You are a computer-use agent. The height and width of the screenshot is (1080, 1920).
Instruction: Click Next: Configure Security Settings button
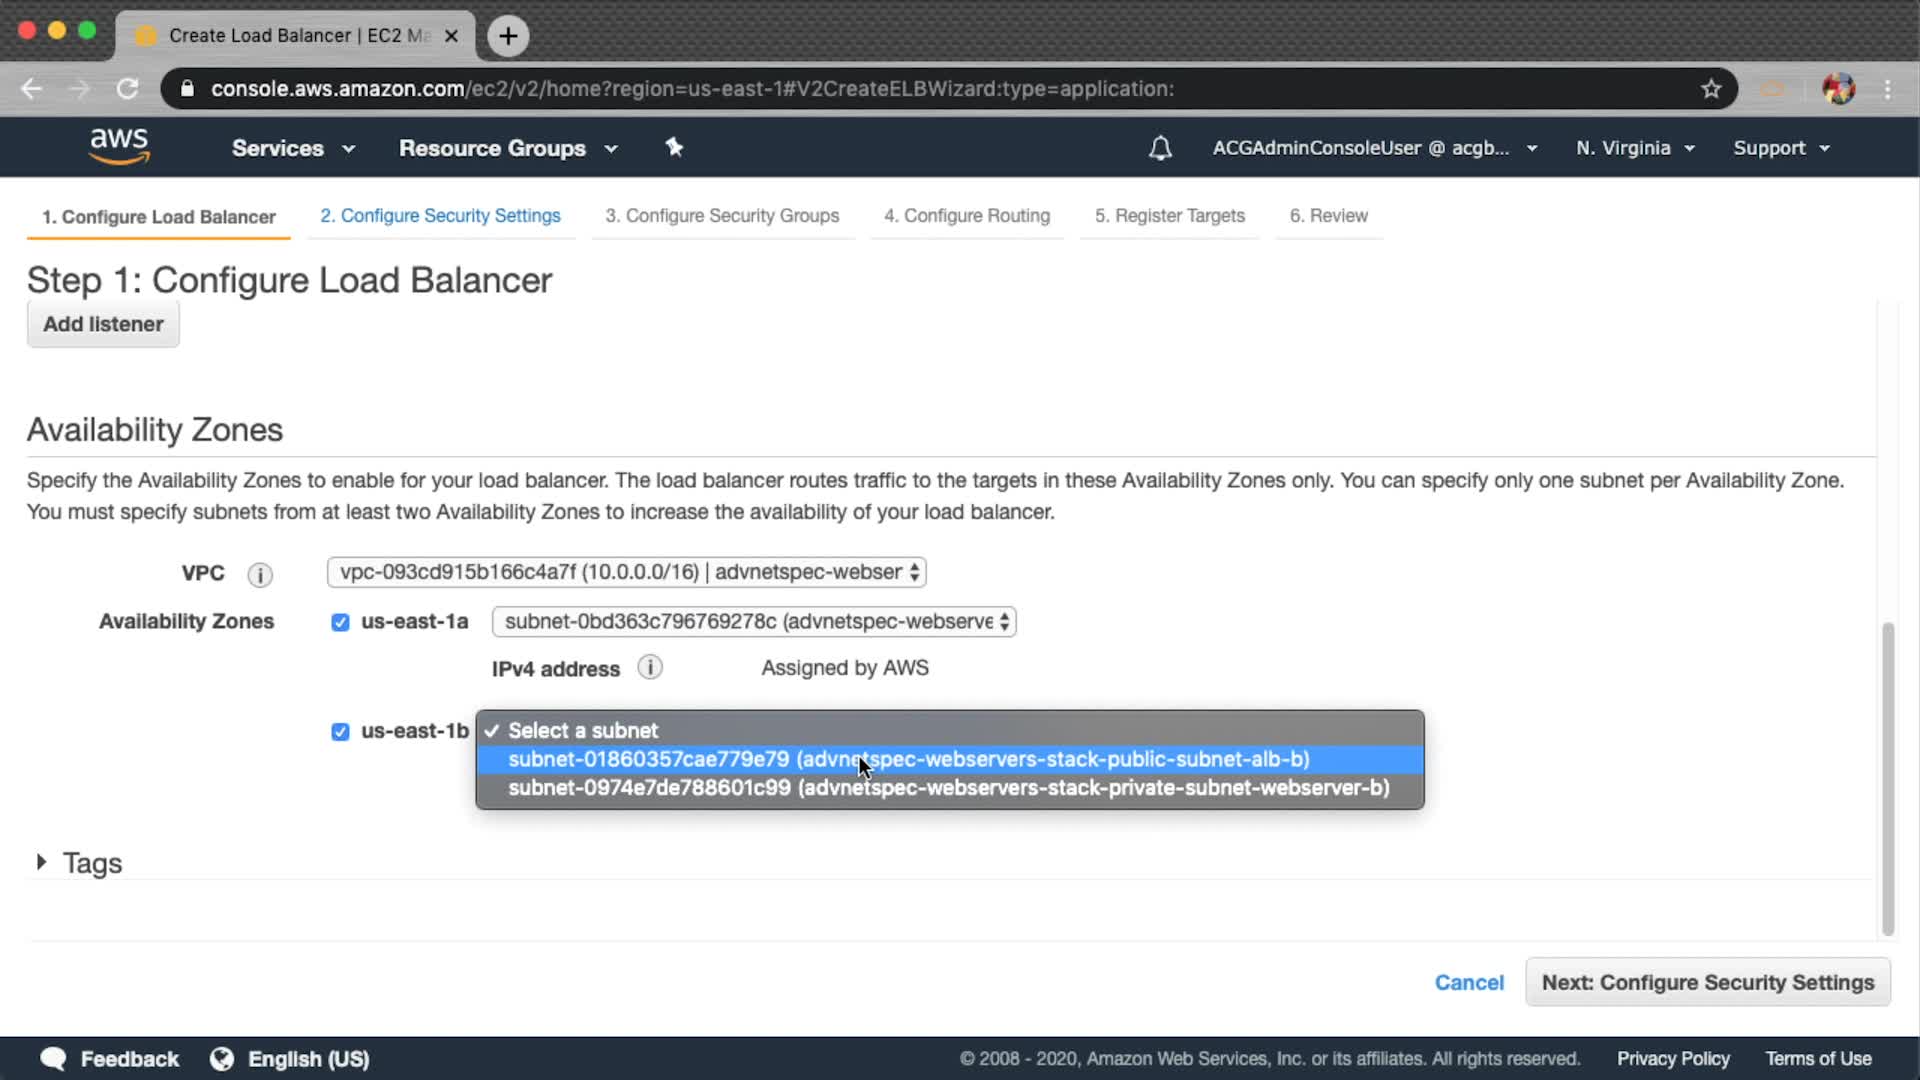pyautogui.click(x=1707, y=982)
